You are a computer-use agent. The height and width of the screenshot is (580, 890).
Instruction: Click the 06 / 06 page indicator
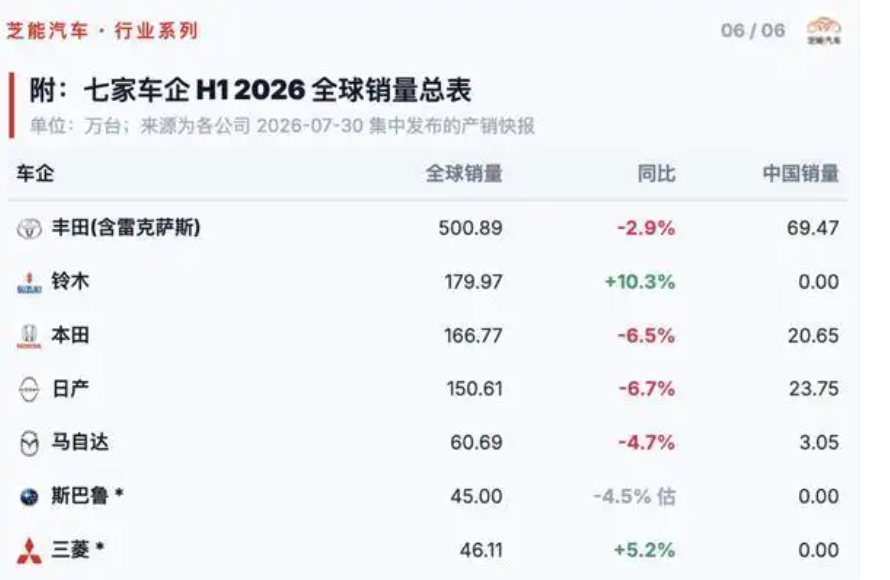(753, 30)
